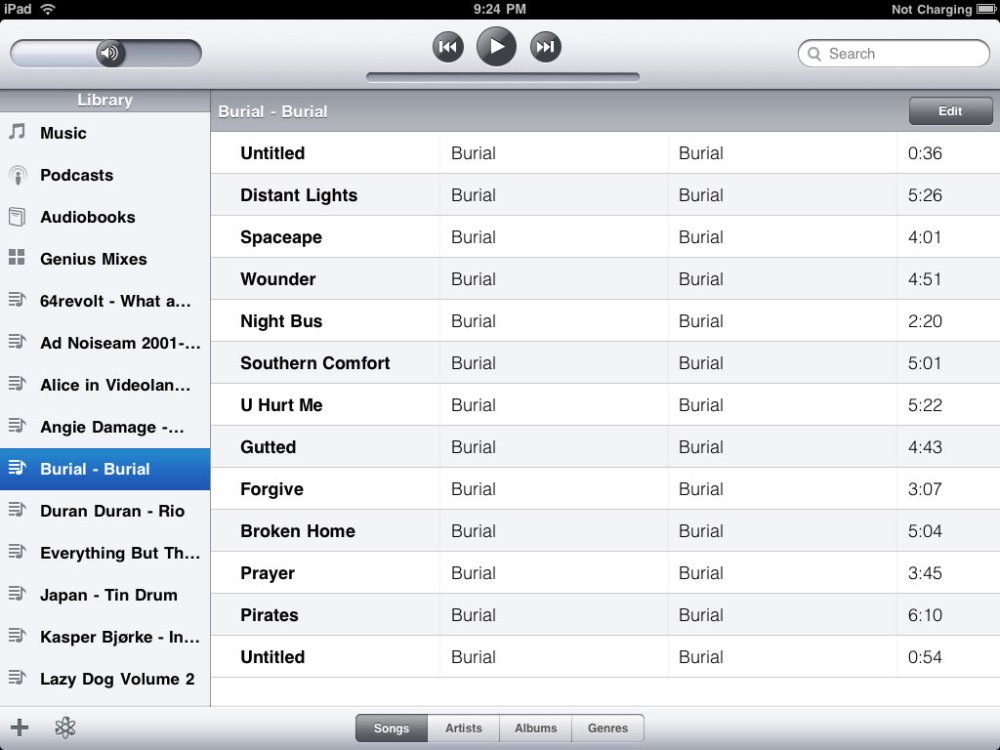The height and width of the screenshot is (750, 1000).
Task: Select the Duran Duran - Rio playlist
Action: (x=105, y=511)
